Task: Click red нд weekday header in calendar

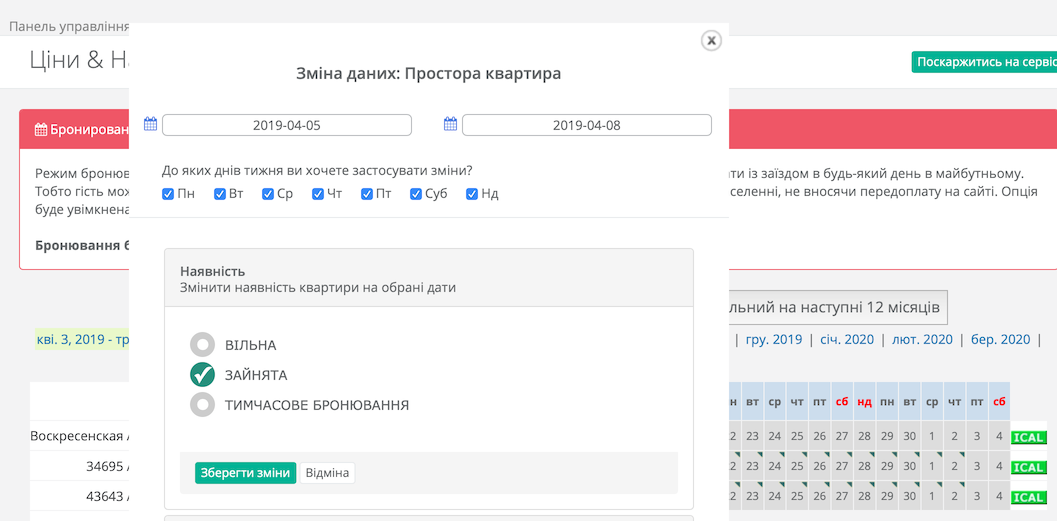Action: [x=864, y=402]
